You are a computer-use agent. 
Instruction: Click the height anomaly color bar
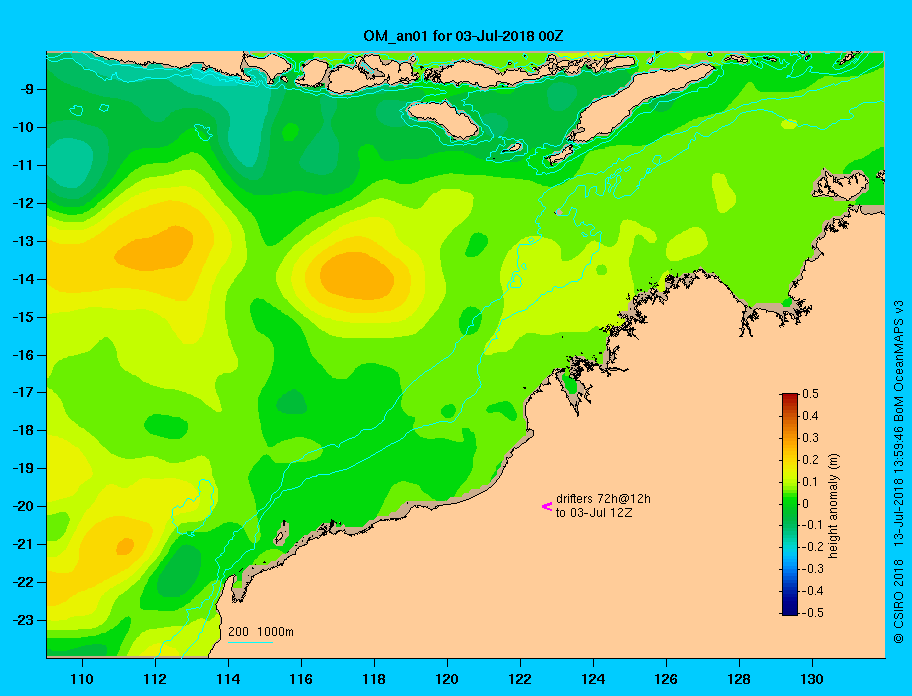click(790, 504)
